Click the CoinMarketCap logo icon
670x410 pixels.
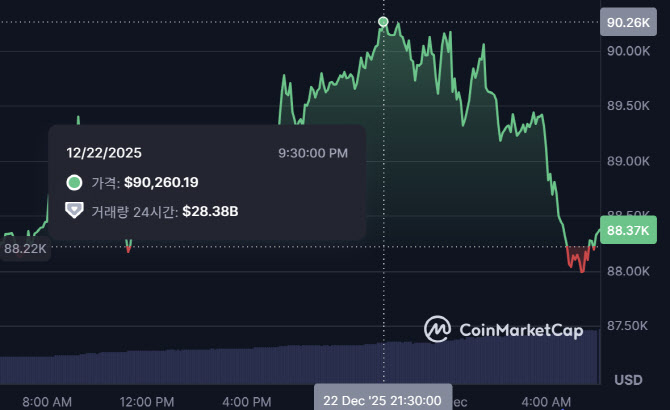[x=437, y=329]
